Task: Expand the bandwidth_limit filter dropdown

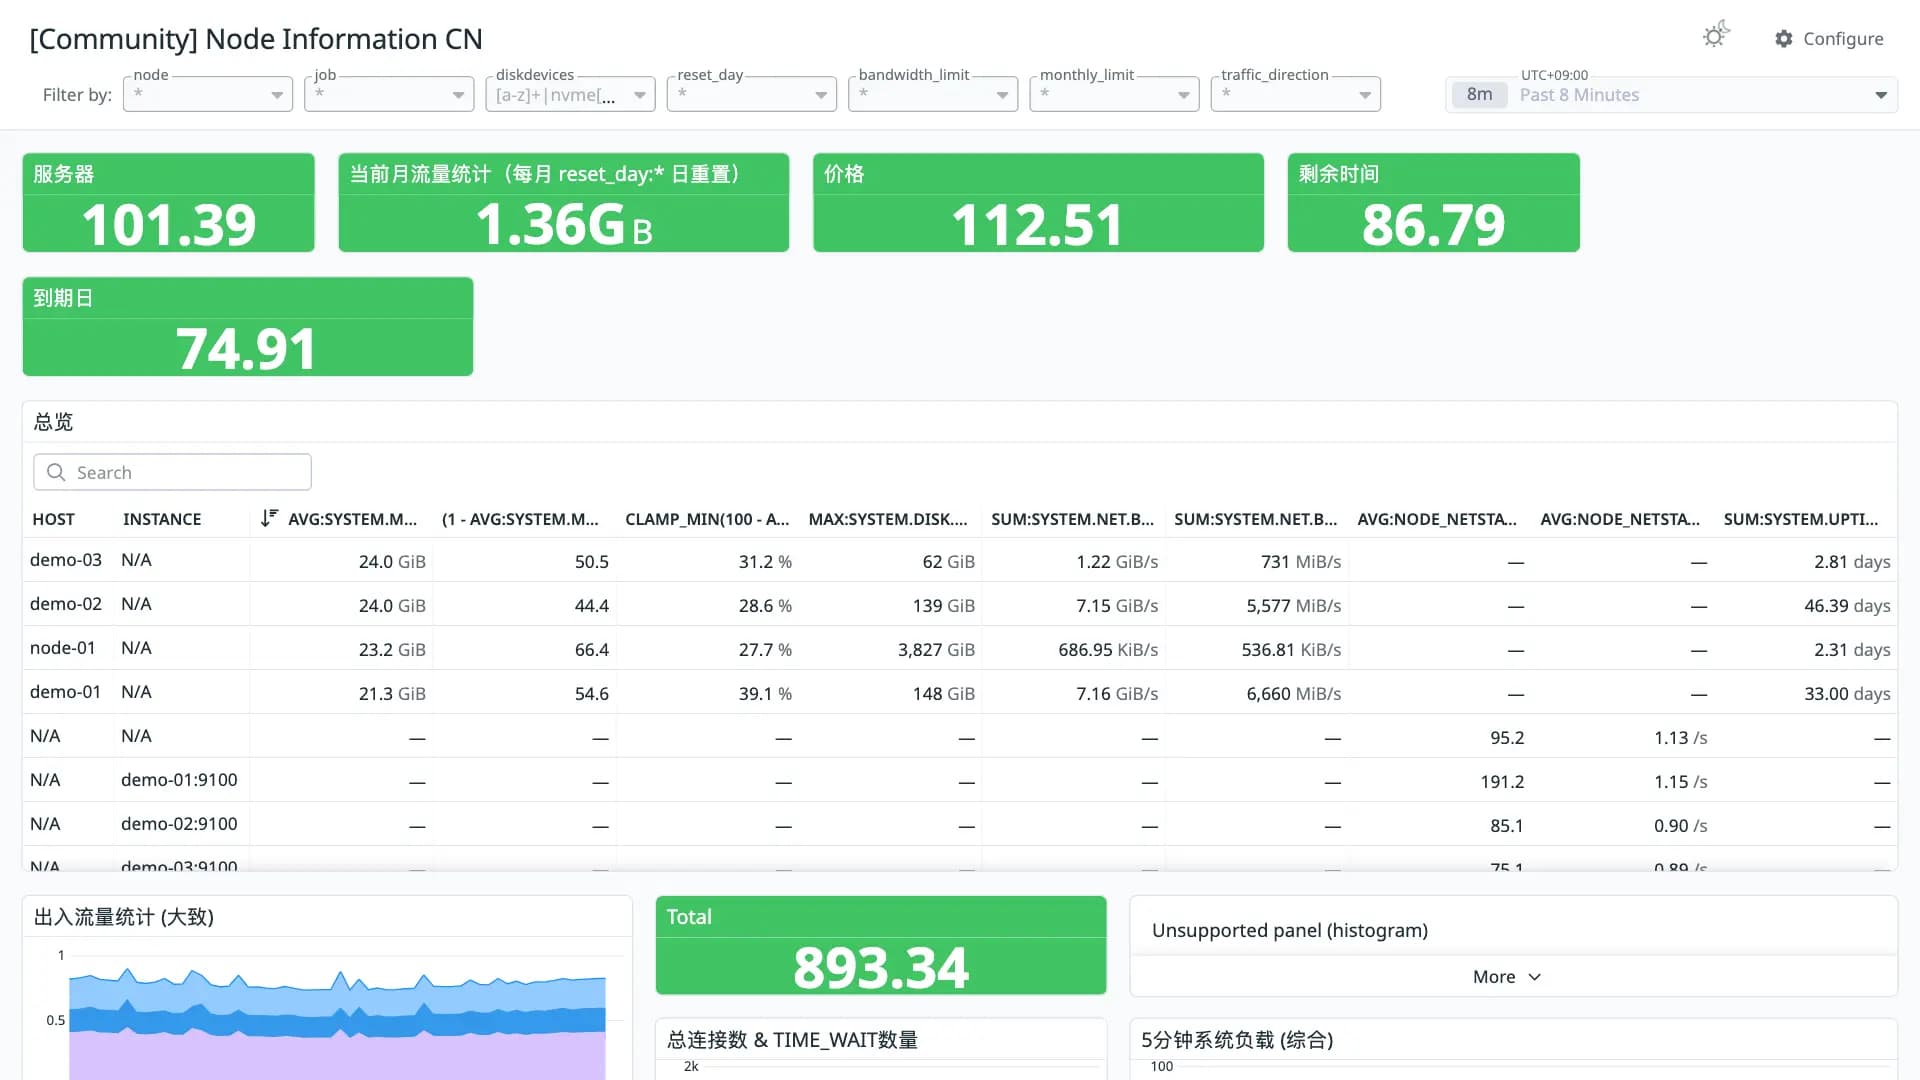Action: tap(933, 94)
